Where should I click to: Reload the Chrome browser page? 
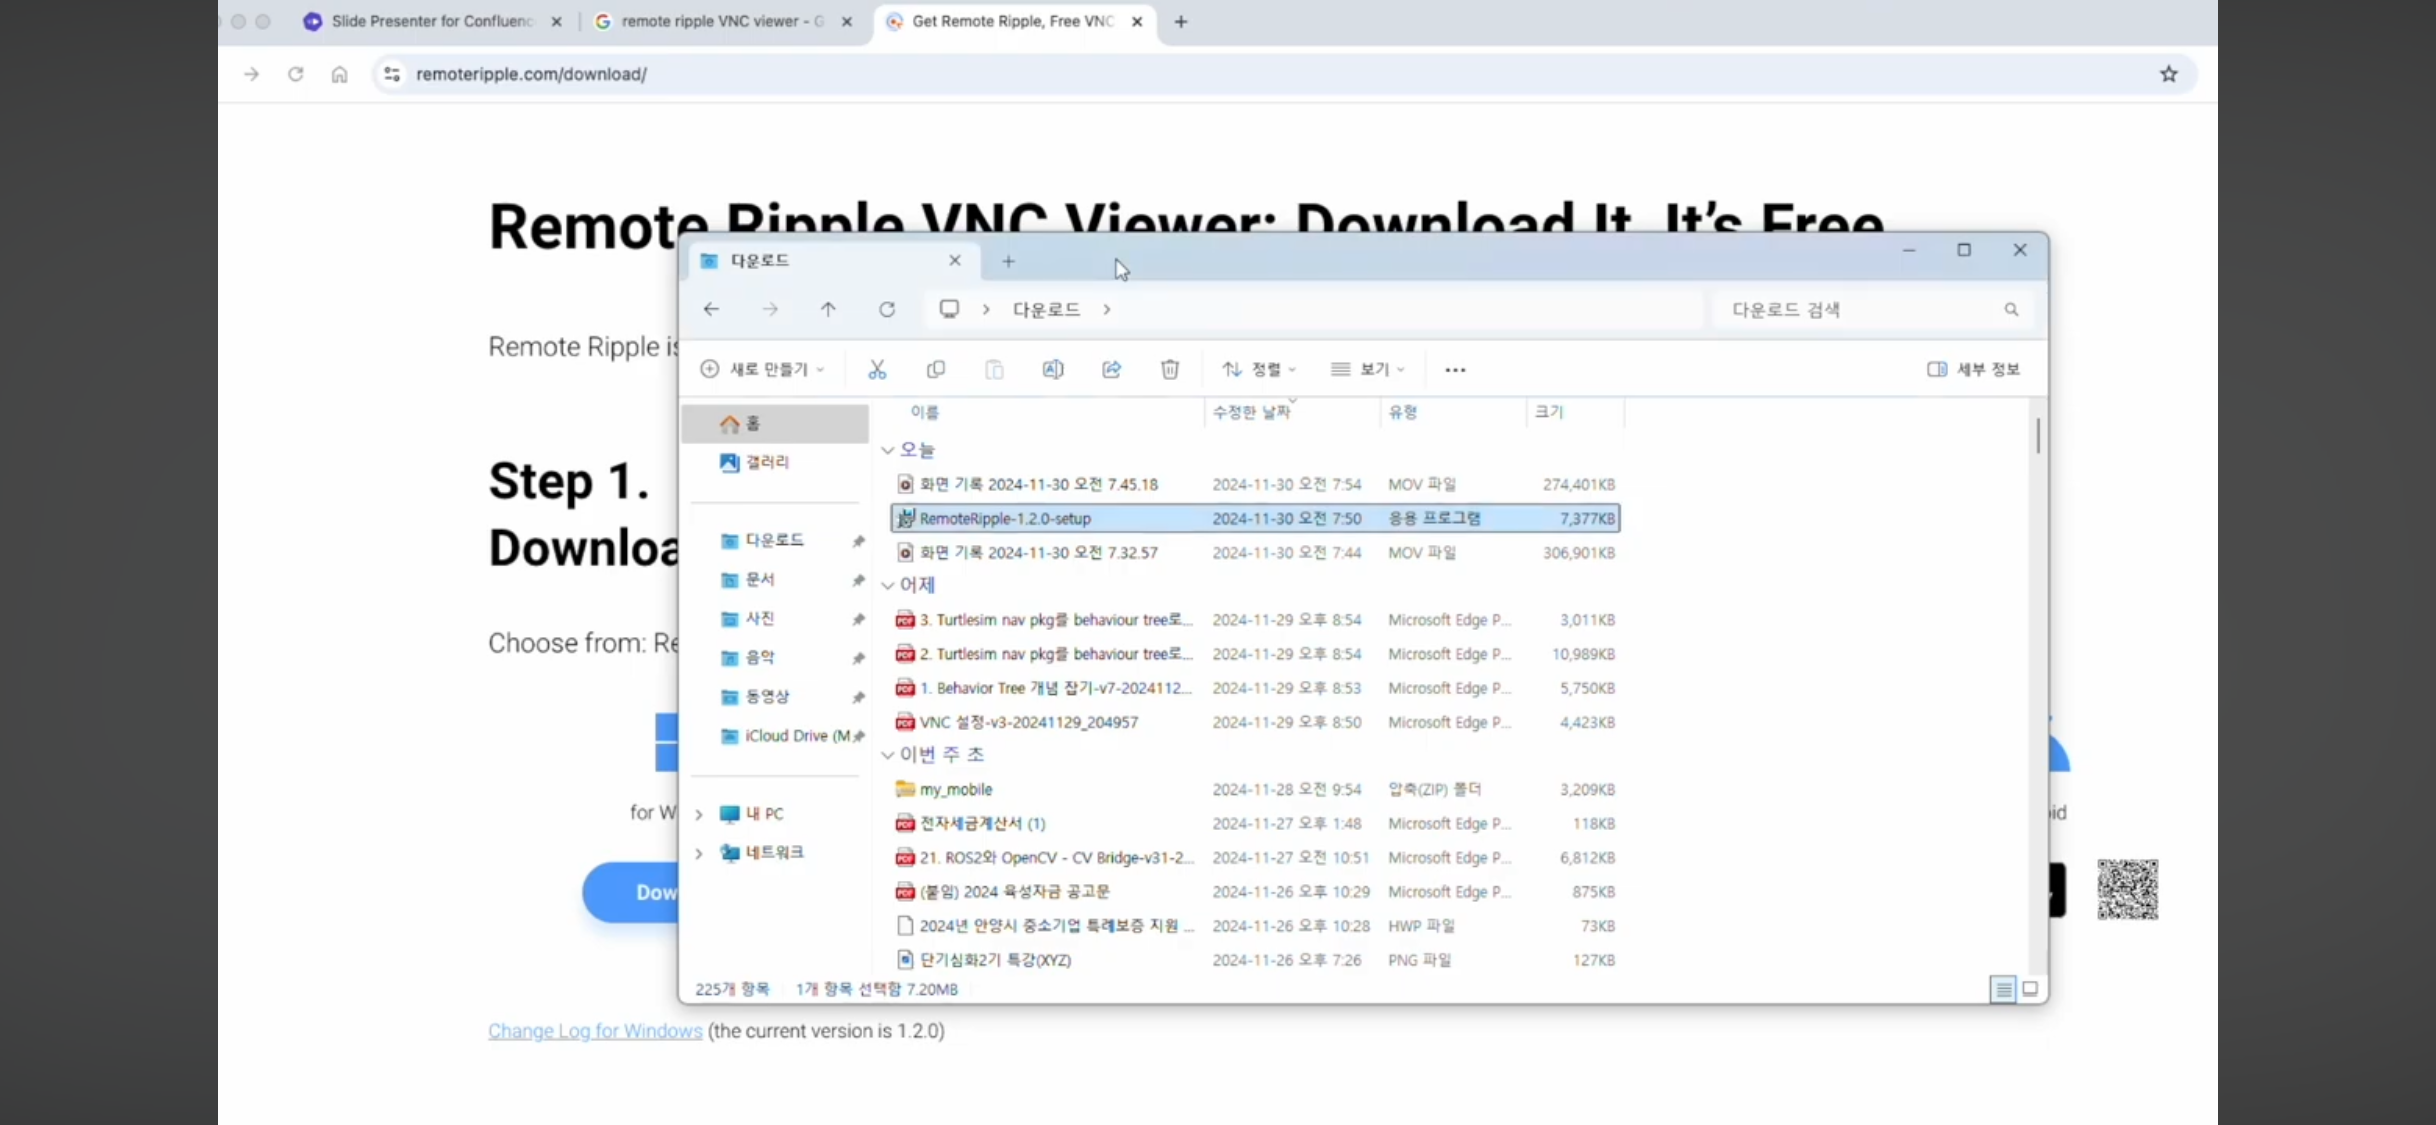click(295, 74)
